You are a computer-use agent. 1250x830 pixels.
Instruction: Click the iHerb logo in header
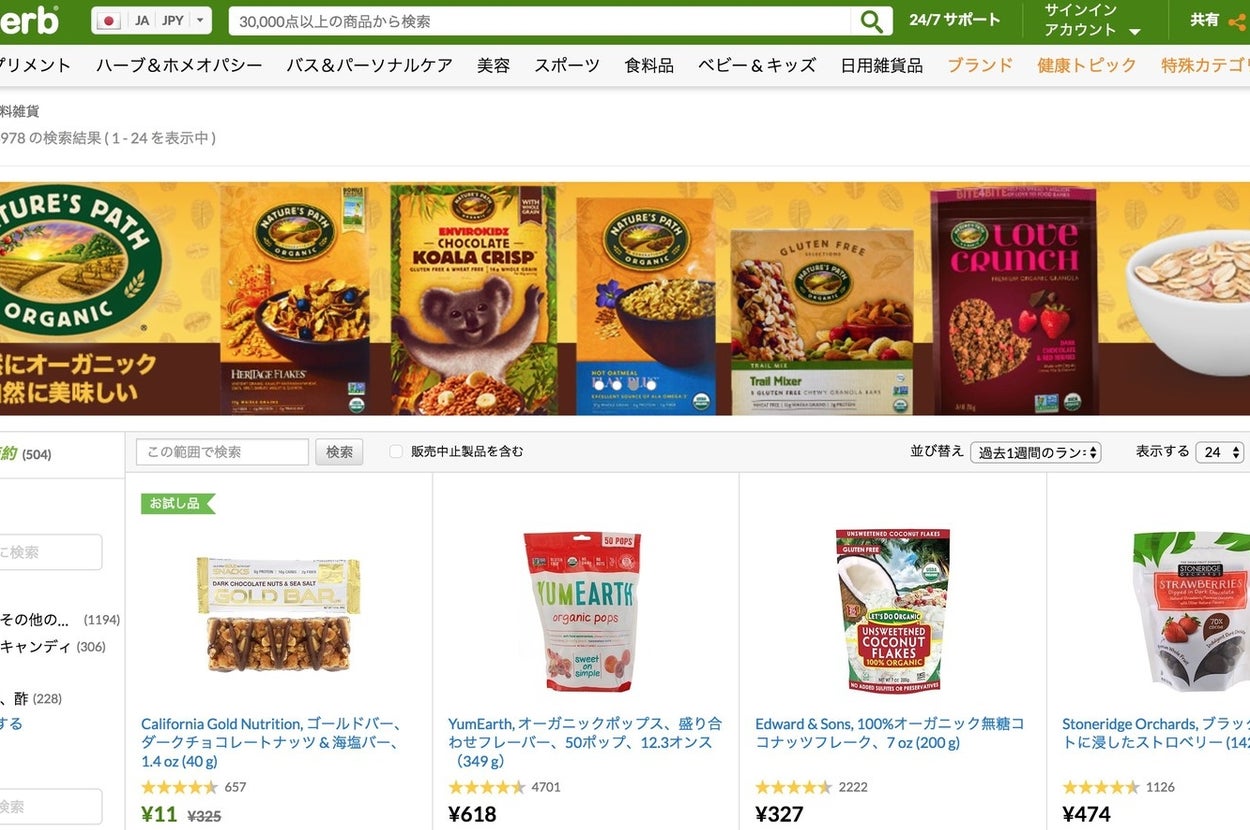pos(29,20)
